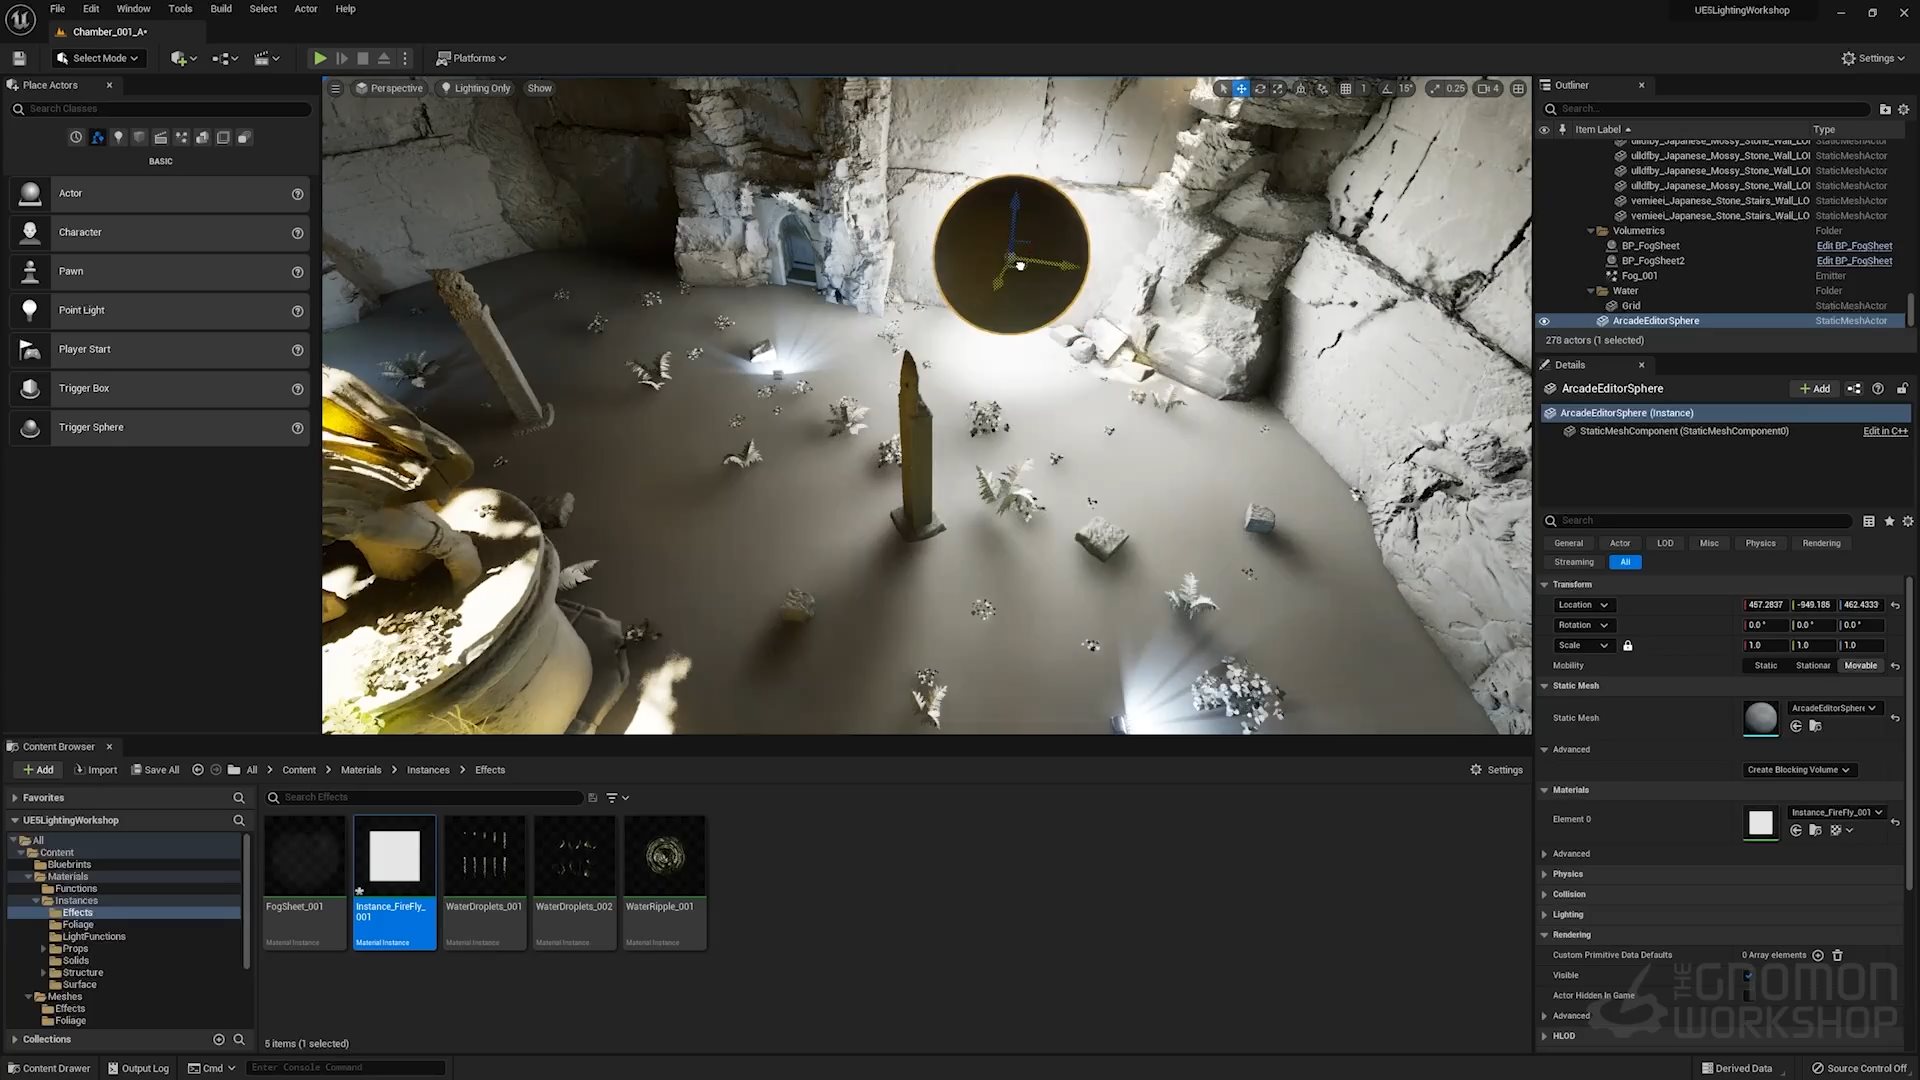
Task: Open the Build menu
Action: pyautogui.click(x=221, y=9)
